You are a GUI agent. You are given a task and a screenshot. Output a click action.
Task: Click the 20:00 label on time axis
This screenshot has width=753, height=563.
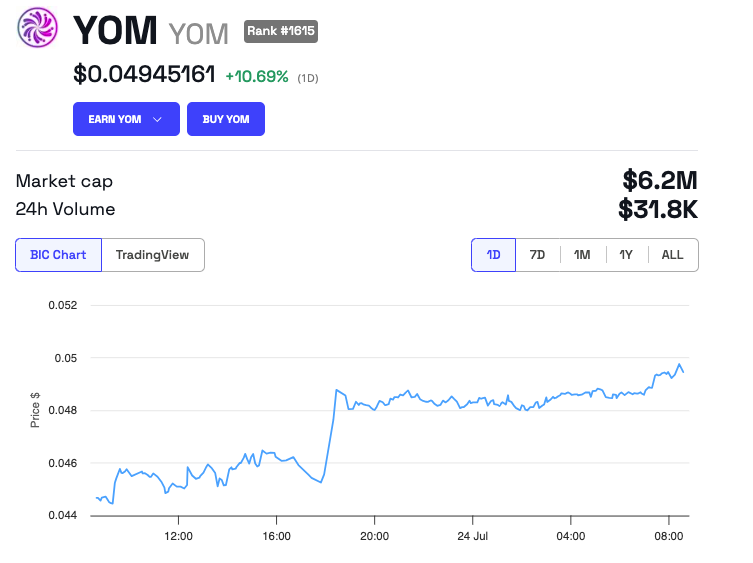[374, 536]
